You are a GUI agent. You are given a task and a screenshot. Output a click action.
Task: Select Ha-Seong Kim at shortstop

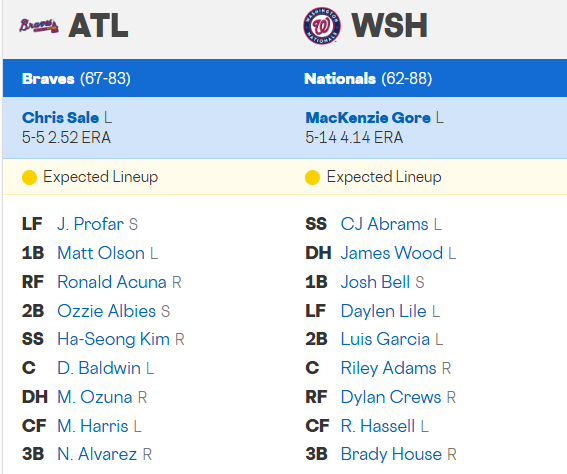[113, 339]
